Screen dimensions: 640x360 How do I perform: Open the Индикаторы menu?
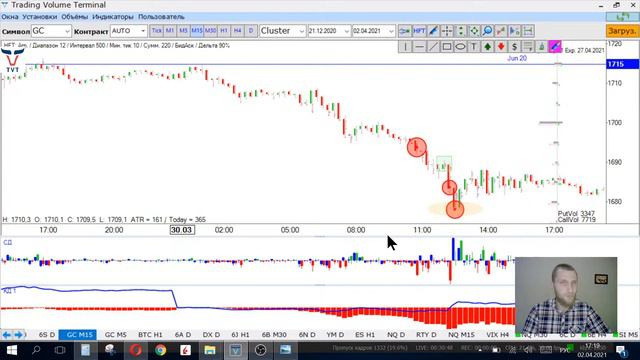113,17
